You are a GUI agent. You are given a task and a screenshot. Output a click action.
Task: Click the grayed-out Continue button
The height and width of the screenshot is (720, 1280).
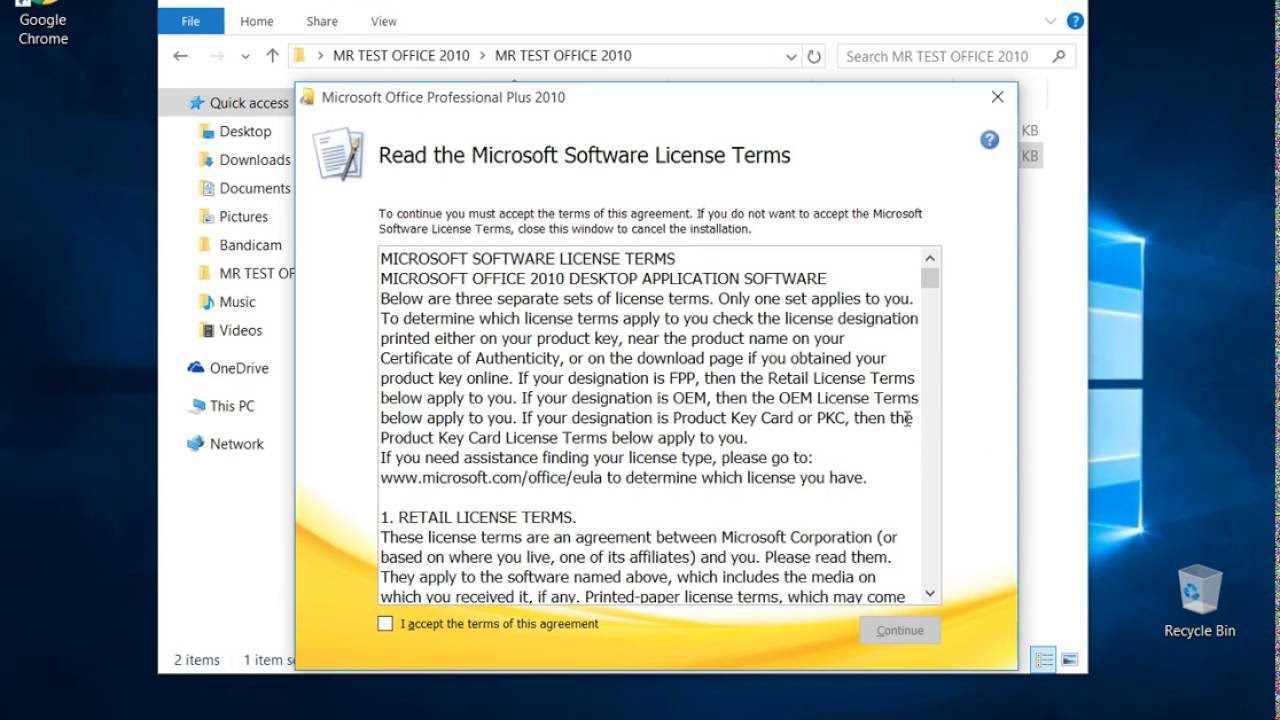(900, 630)
